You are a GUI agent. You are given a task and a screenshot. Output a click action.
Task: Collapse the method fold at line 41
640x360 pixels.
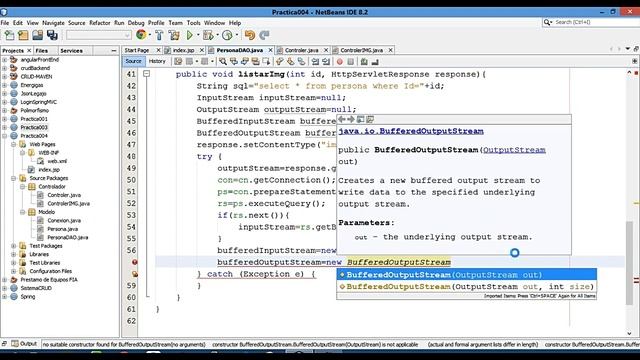coord(146,74)
